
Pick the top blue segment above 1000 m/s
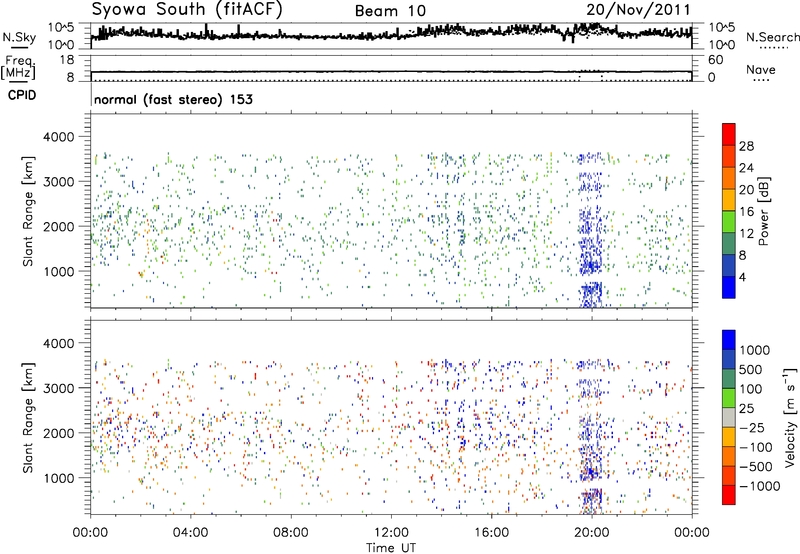729,340
